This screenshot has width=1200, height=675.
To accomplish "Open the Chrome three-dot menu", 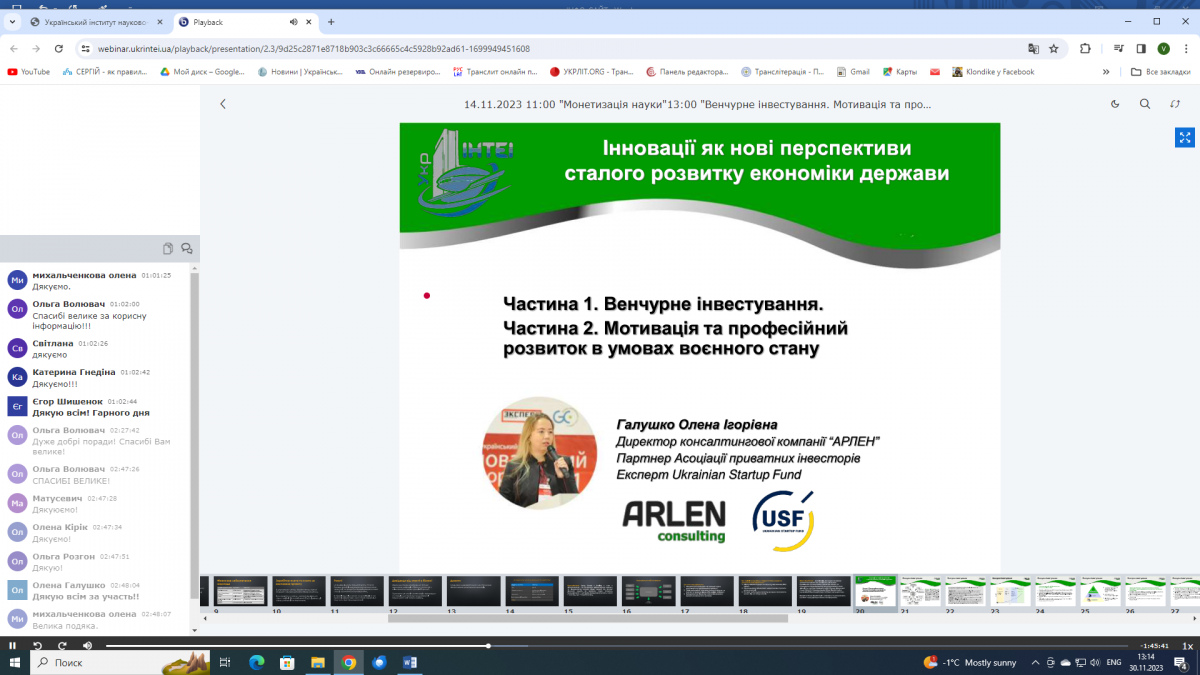I will 1186,48.
